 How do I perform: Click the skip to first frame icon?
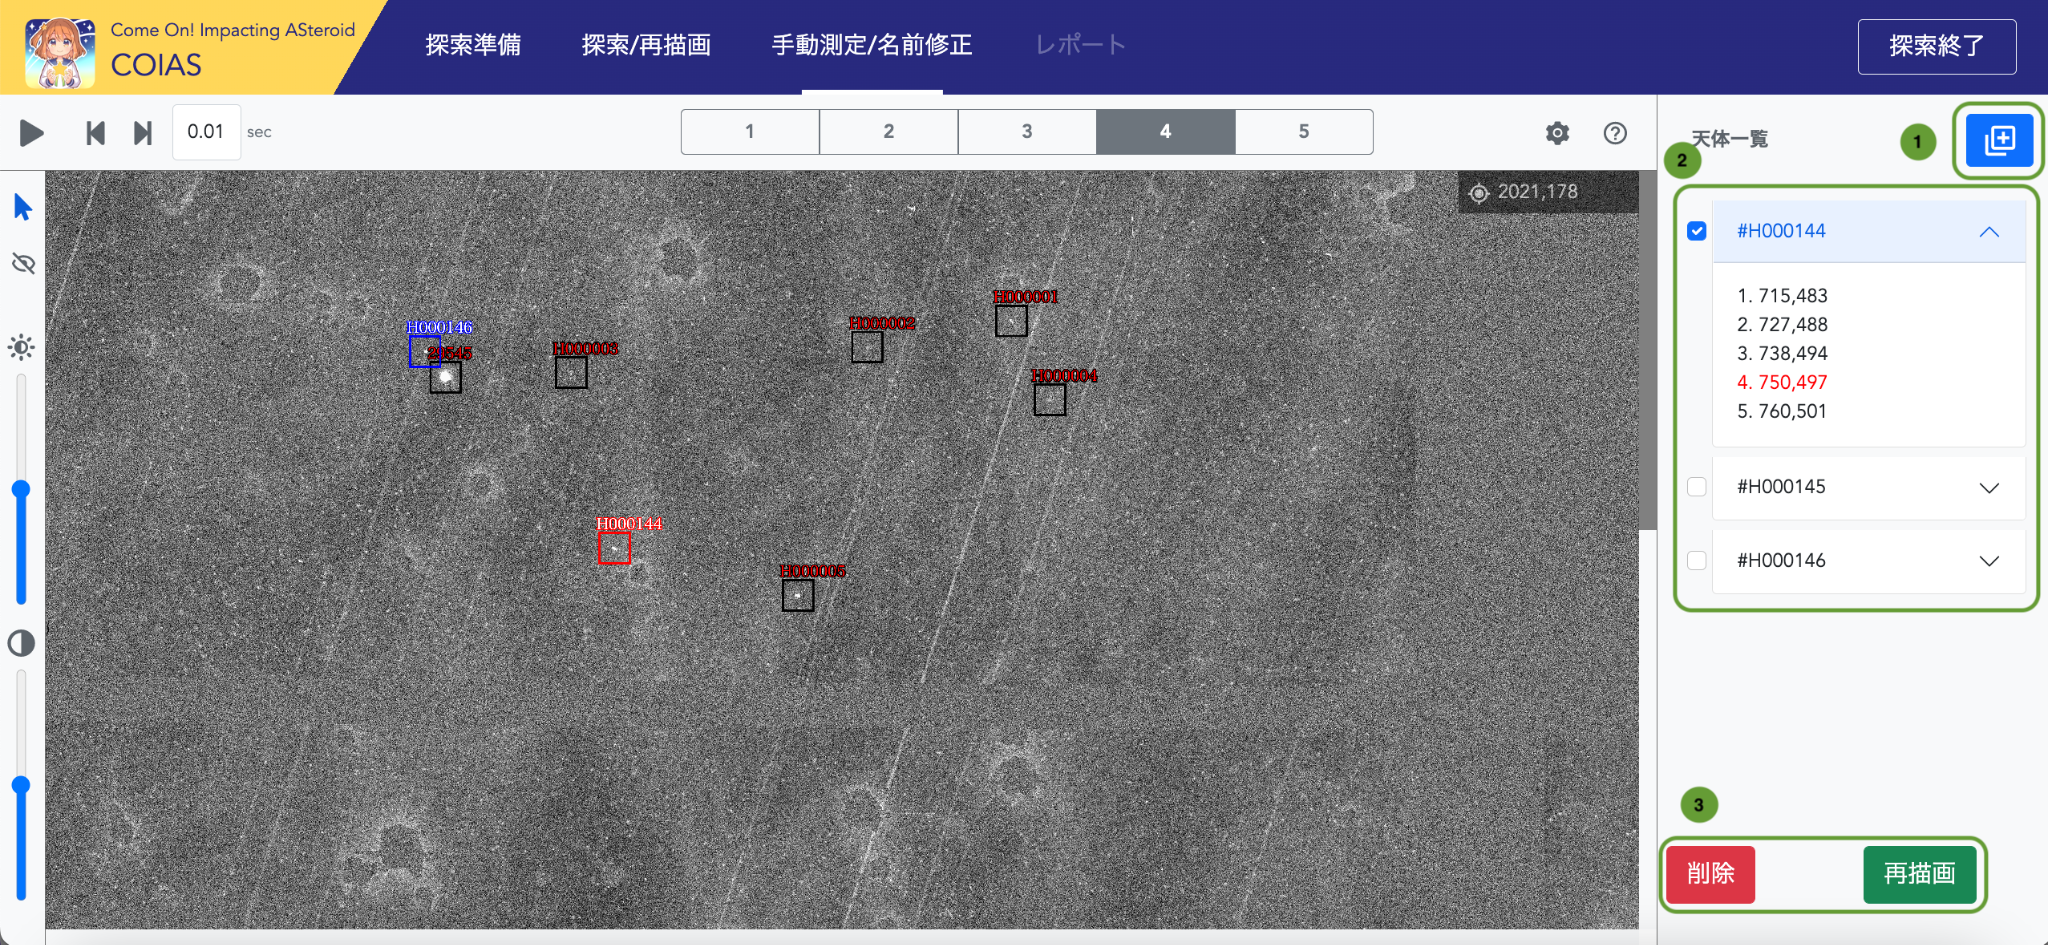[94, 132]
